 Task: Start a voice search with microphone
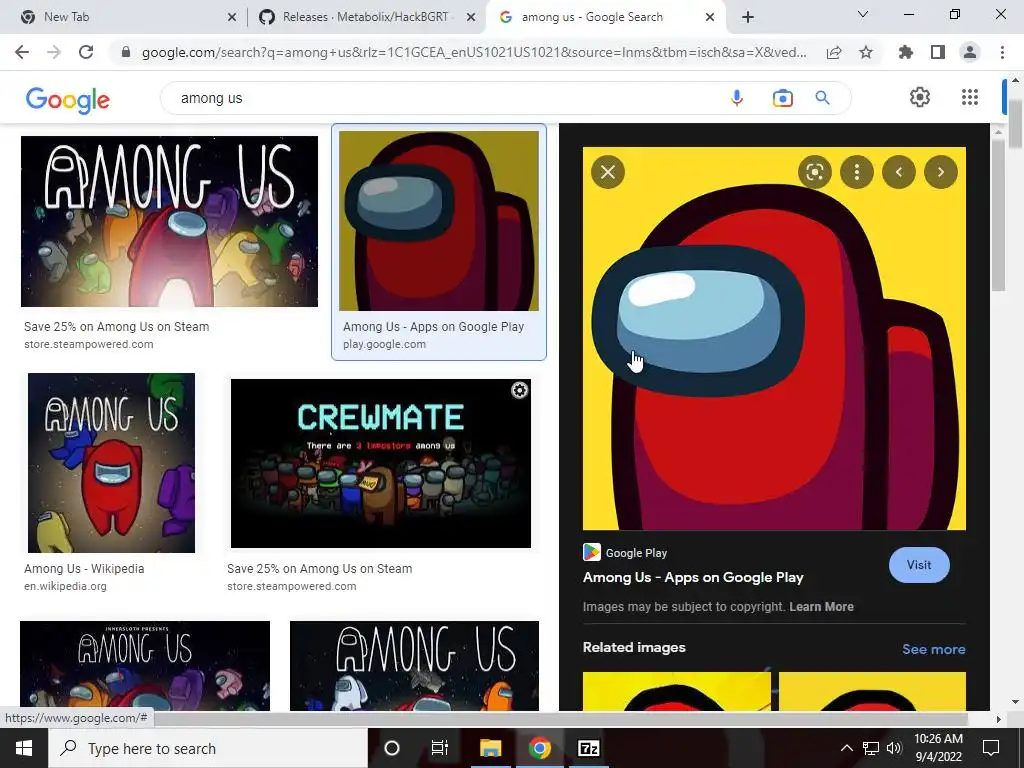click(x=737, y=98)
